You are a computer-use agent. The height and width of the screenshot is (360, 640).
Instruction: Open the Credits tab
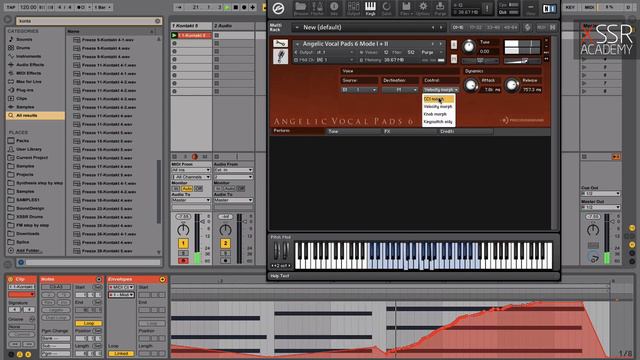tap(465, 131)
